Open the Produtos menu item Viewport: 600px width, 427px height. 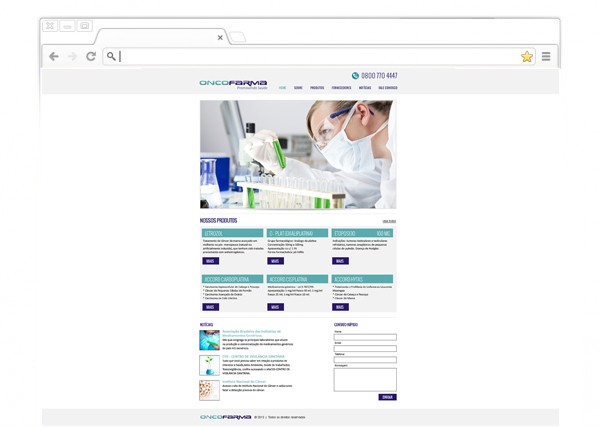tap(317, 88)
